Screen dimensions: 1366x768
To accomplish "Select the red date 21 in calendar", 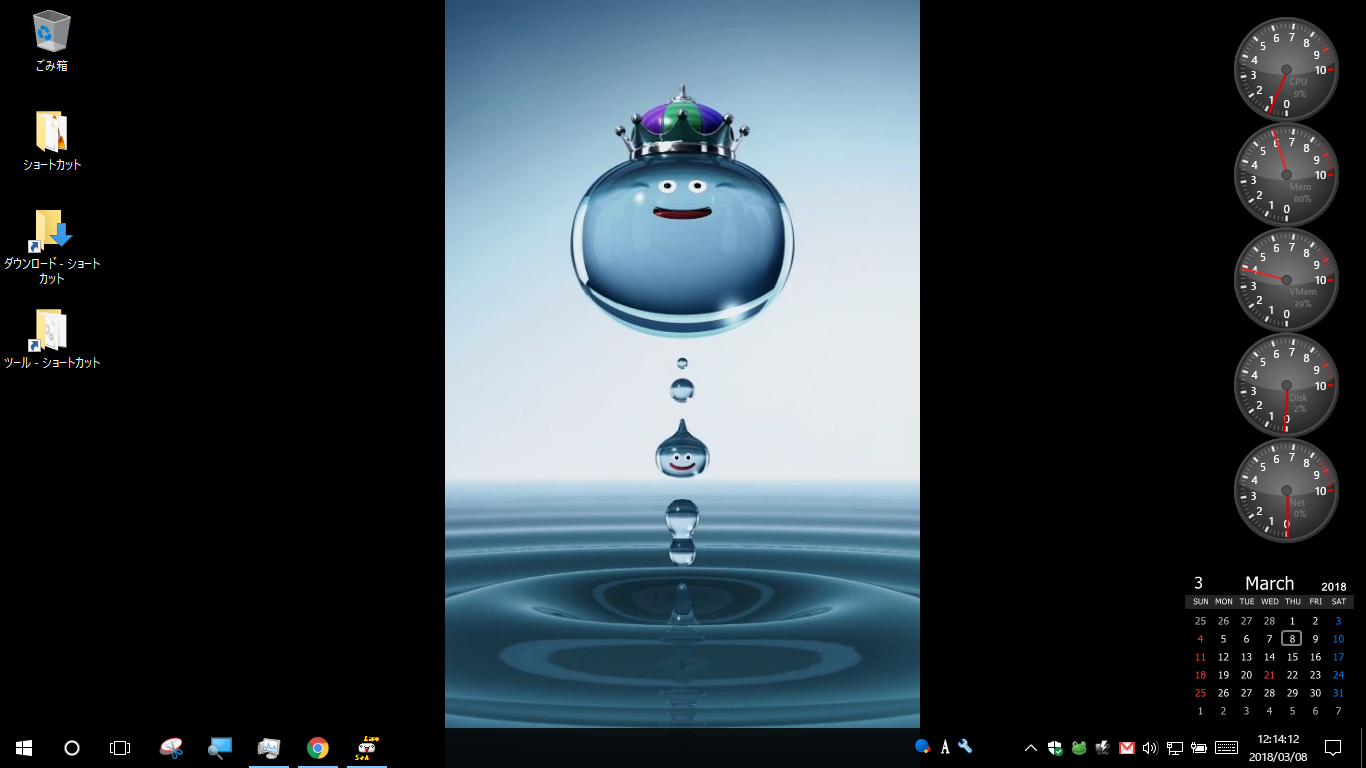I will (1269, 675).
